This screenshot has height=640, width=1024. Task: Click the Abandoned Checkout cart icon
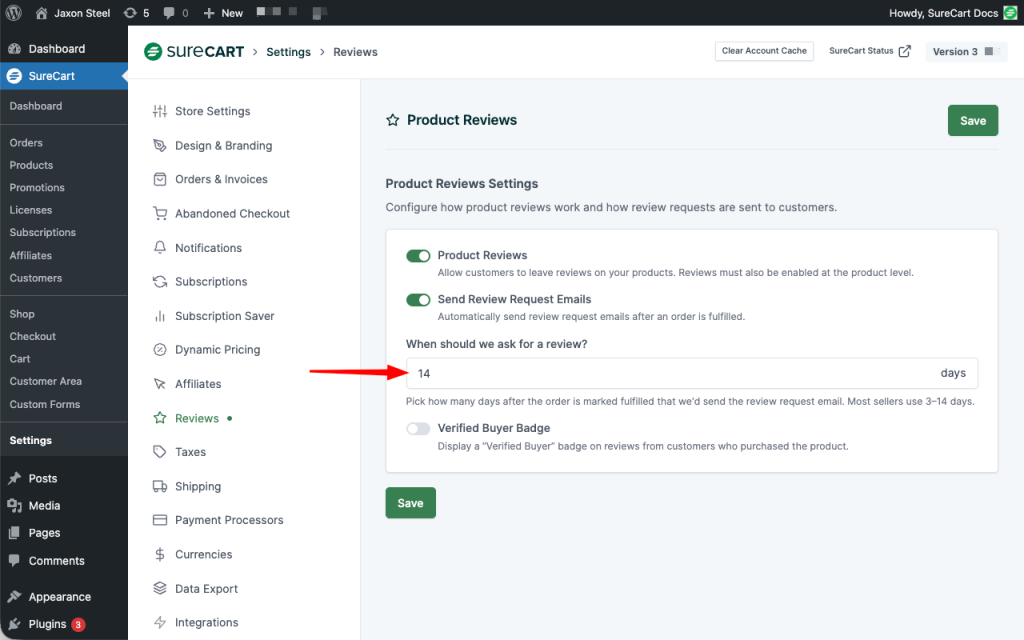[x=160, y=214]
